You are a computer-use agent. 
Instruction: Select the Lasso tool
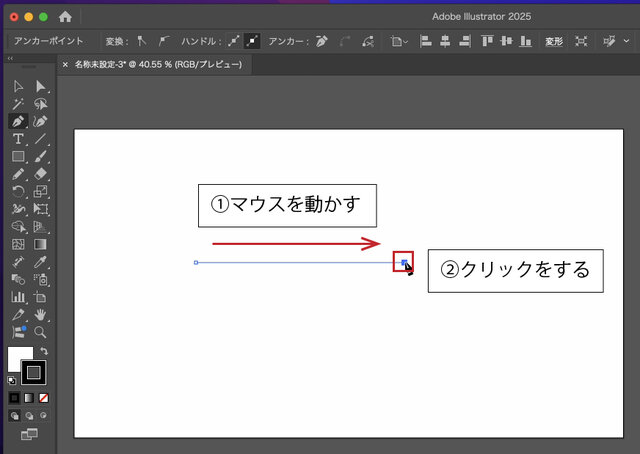tap(40, 104)
